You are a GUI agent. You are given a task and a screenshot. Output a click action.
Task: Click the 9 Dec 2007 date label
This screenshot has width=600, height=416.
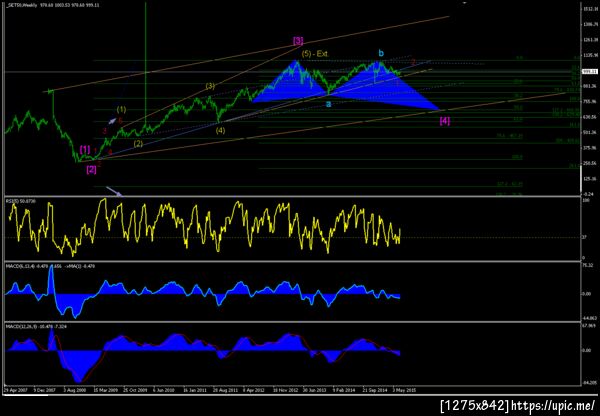[x=44, y=390]
